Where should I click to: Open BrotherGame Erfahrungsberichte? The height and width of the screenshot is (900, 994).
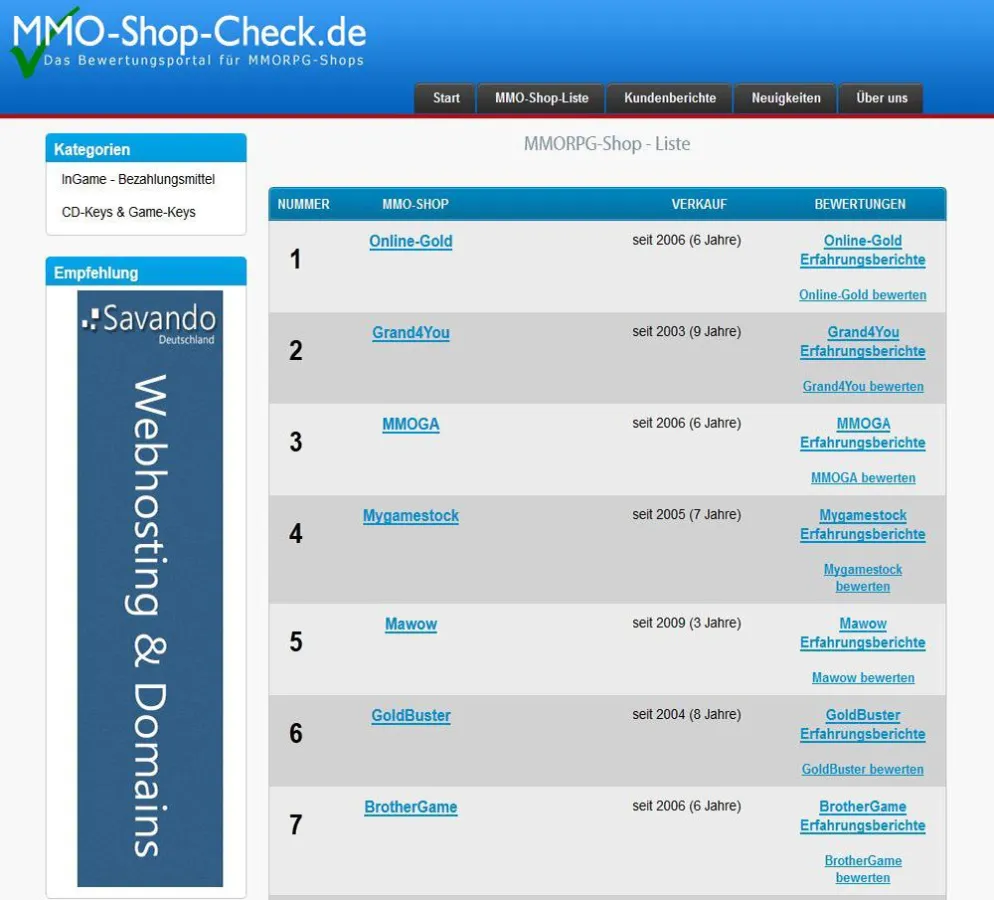[862, 816]
